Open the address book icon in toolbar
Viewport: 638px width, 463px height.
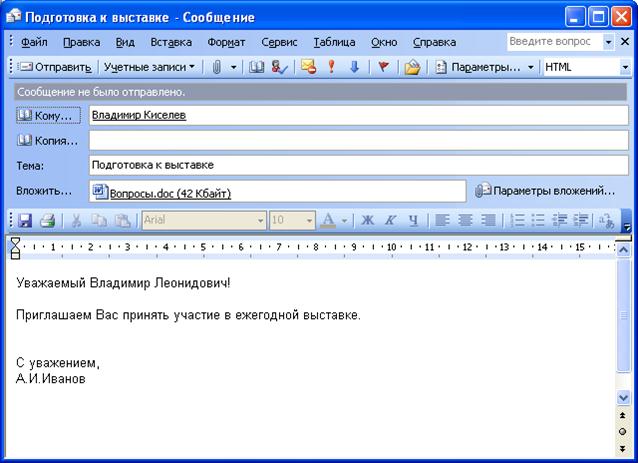[256, 67]
